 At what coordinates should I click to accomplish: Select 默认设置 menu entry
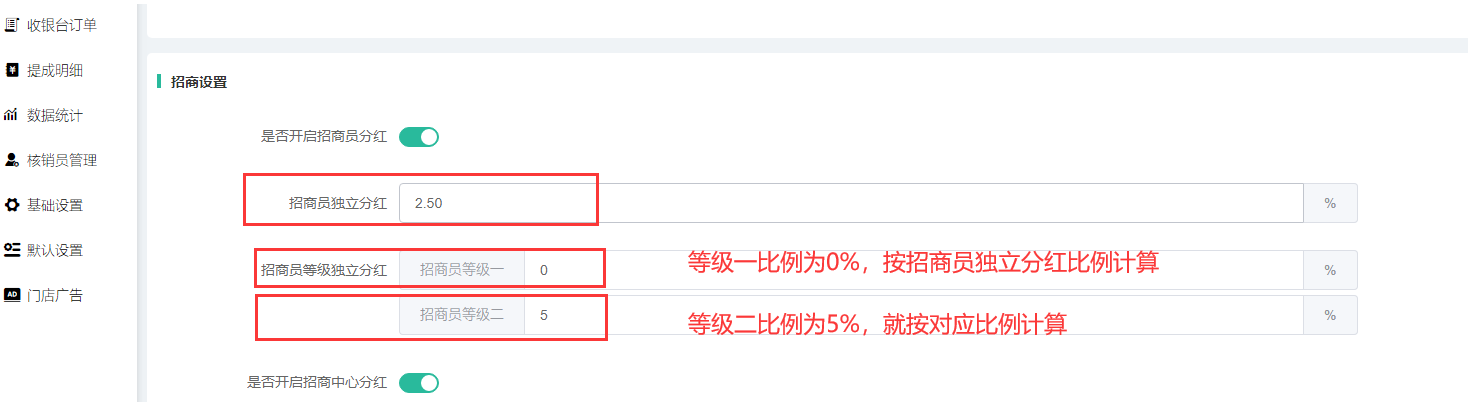55,250
